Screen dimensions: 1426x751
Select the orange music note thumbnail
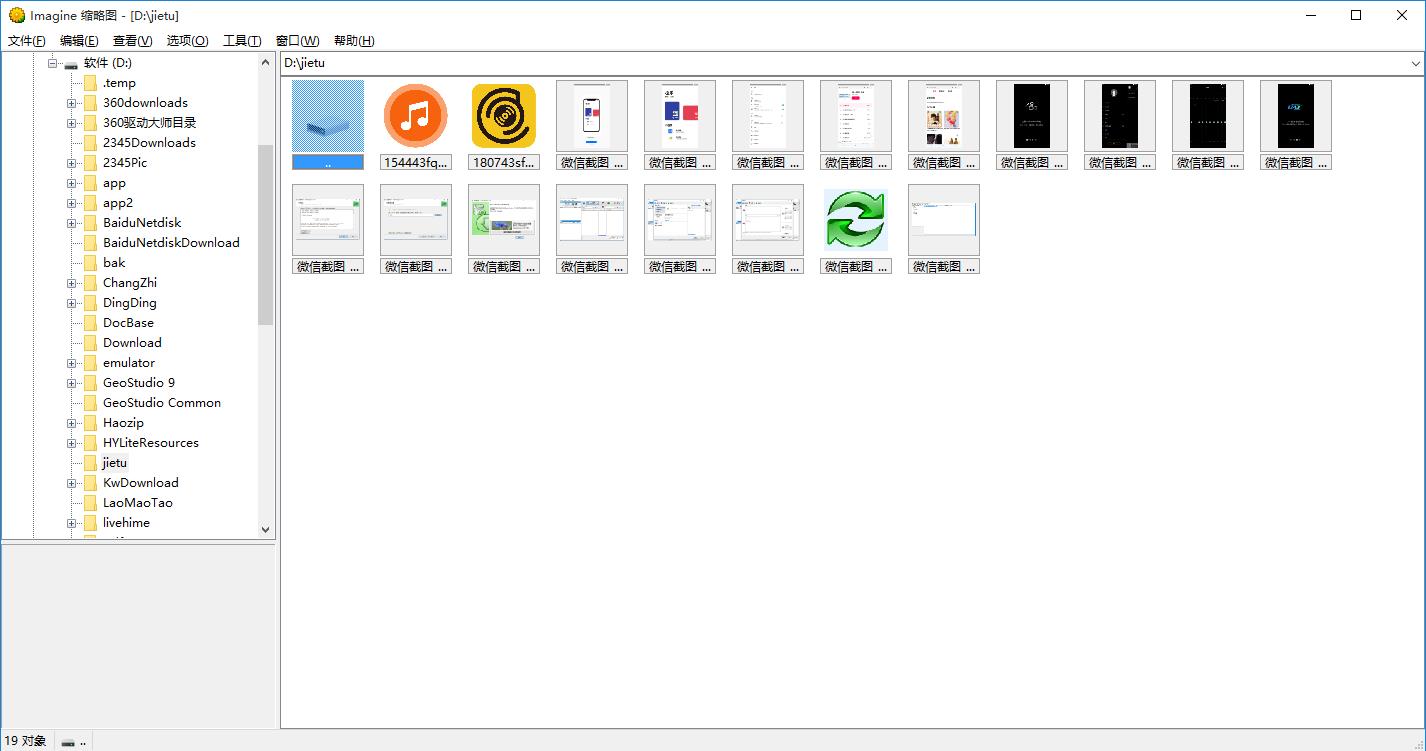click(416, 116)
